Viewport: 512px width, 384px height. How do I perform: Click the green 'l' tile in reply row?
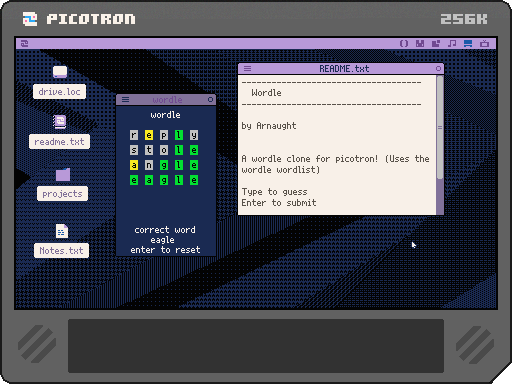click(179, 135)
